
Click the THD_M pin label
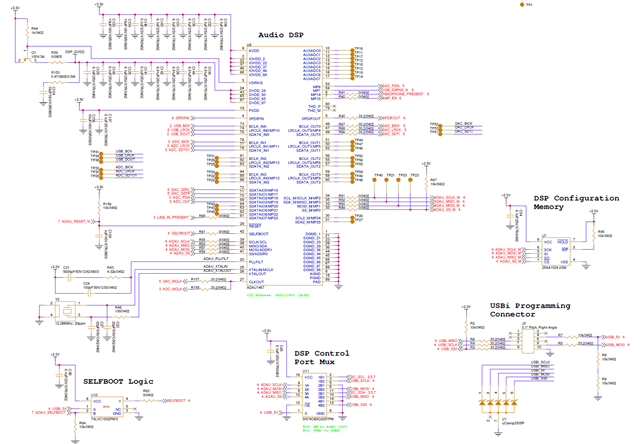[314, 110]
